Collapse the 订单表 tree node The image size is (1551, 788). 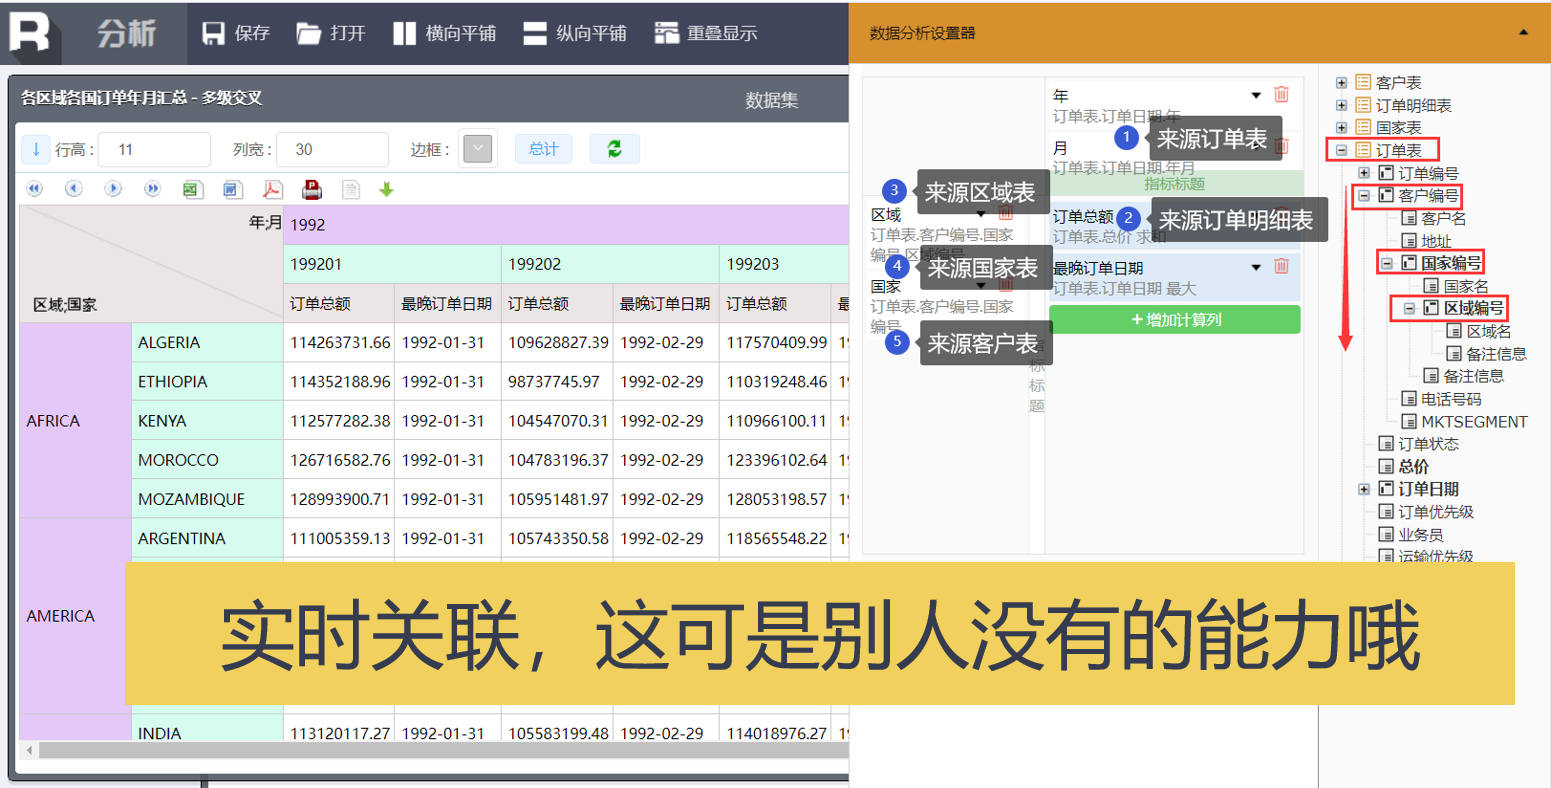click(1342, 150)
